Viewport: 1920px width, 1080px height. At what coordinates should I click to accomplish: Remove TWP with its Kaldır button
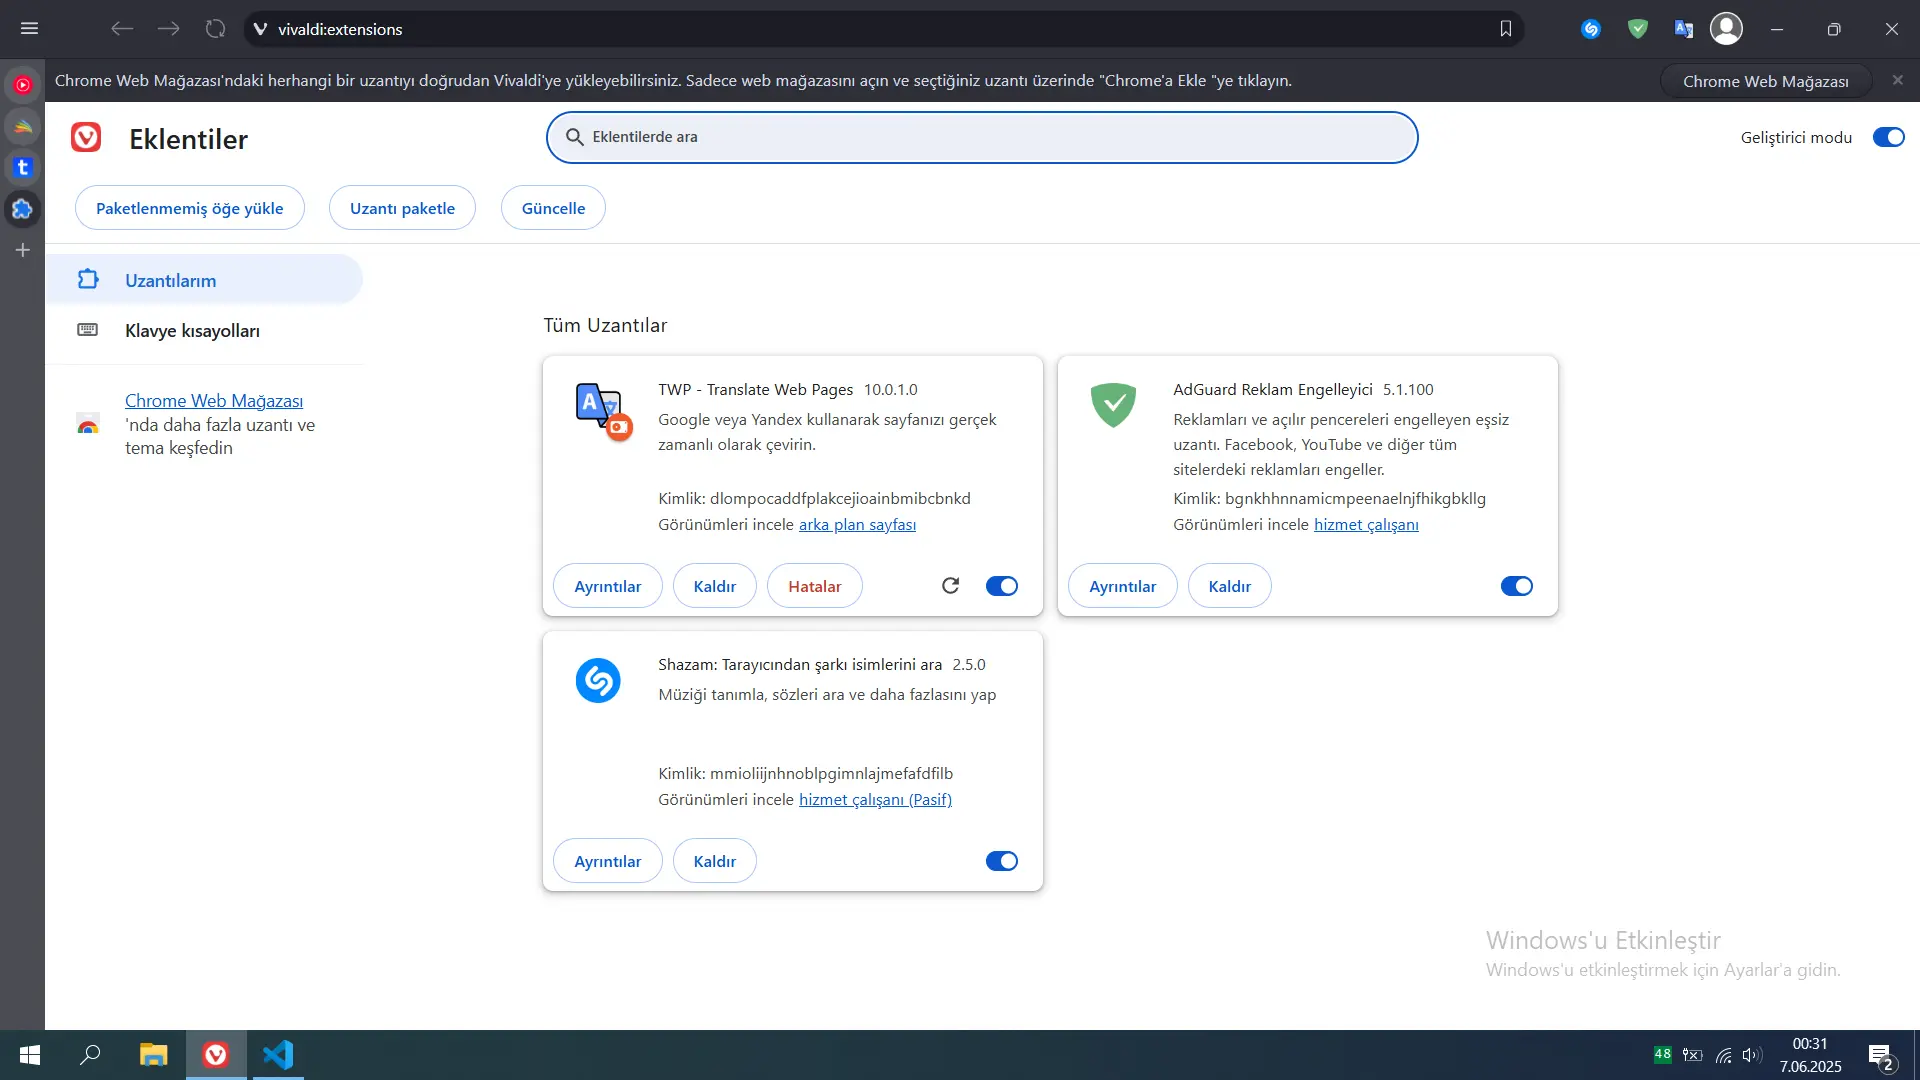(x=715, y=586)
